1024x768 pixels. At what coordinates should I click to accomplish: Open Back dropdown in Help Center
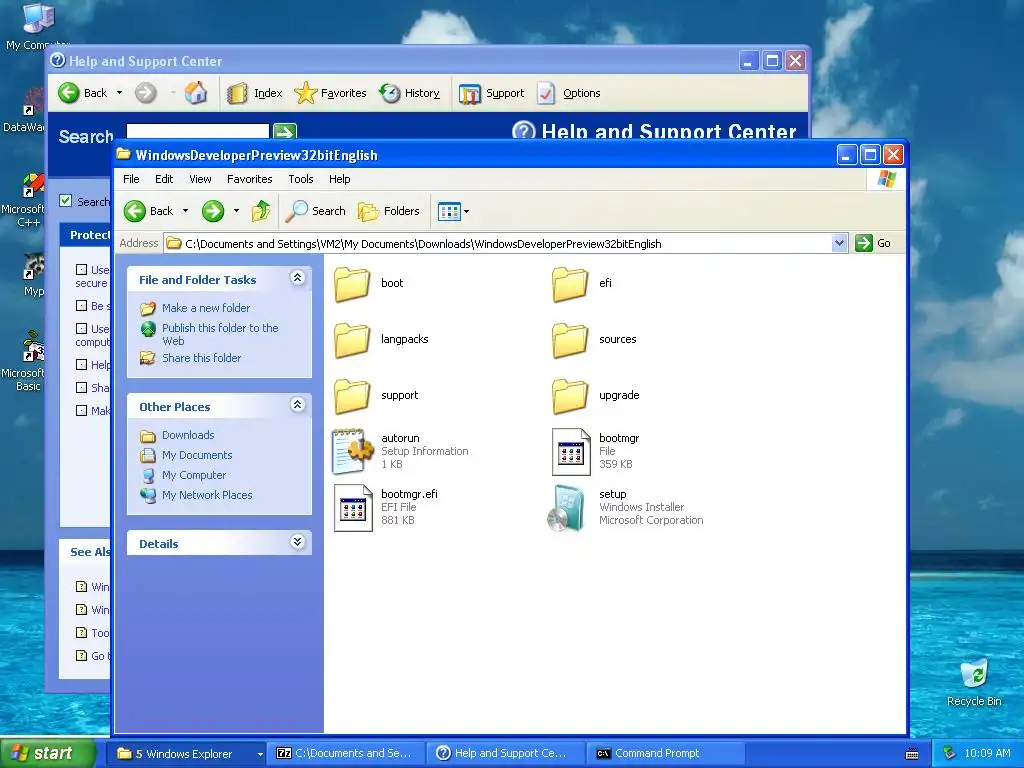120,93
